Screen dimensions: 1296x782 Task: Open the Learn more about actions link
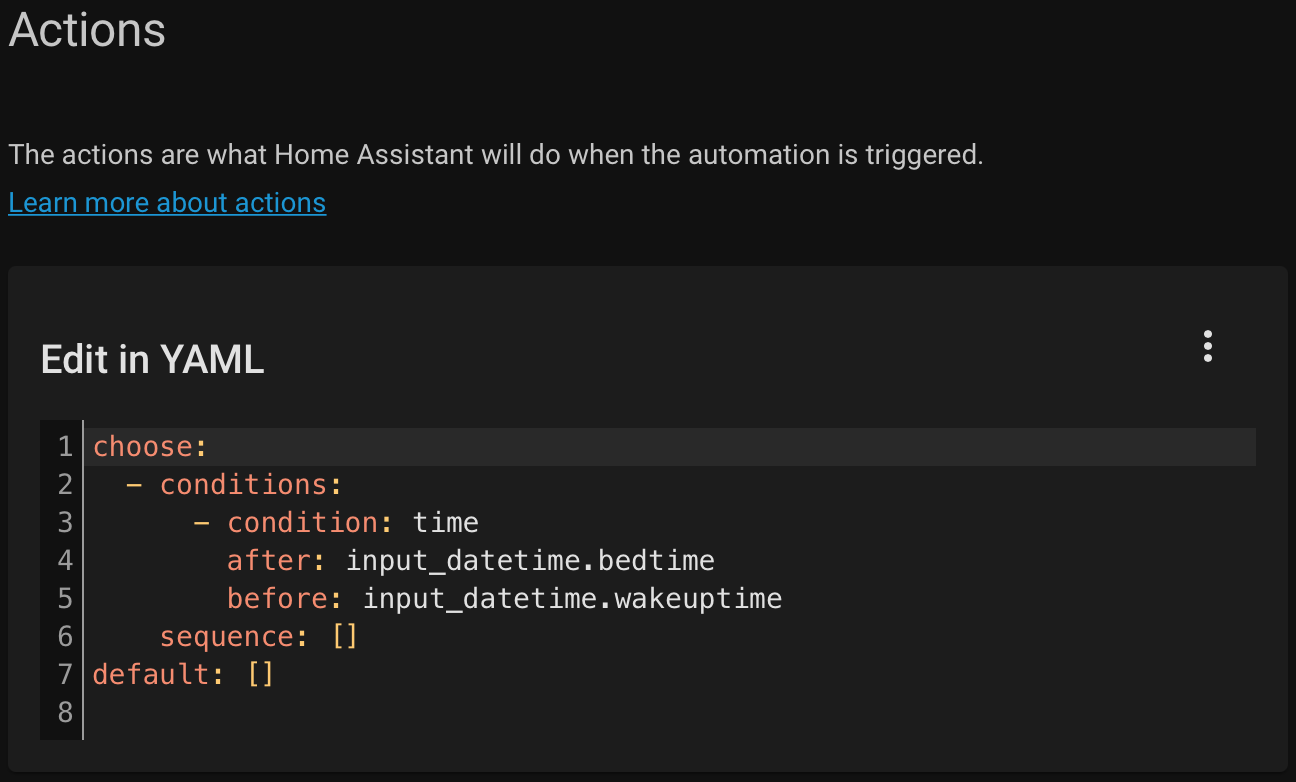pos(166,202)
